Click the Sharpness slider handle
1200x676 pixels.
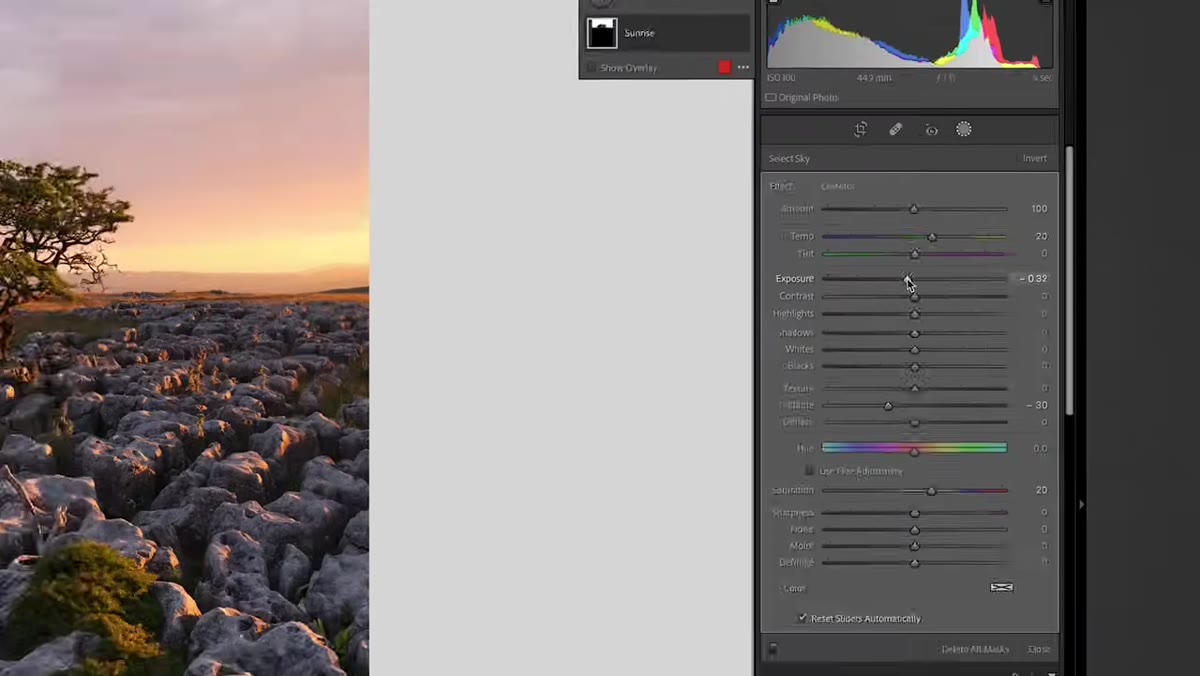pos(914,513)
